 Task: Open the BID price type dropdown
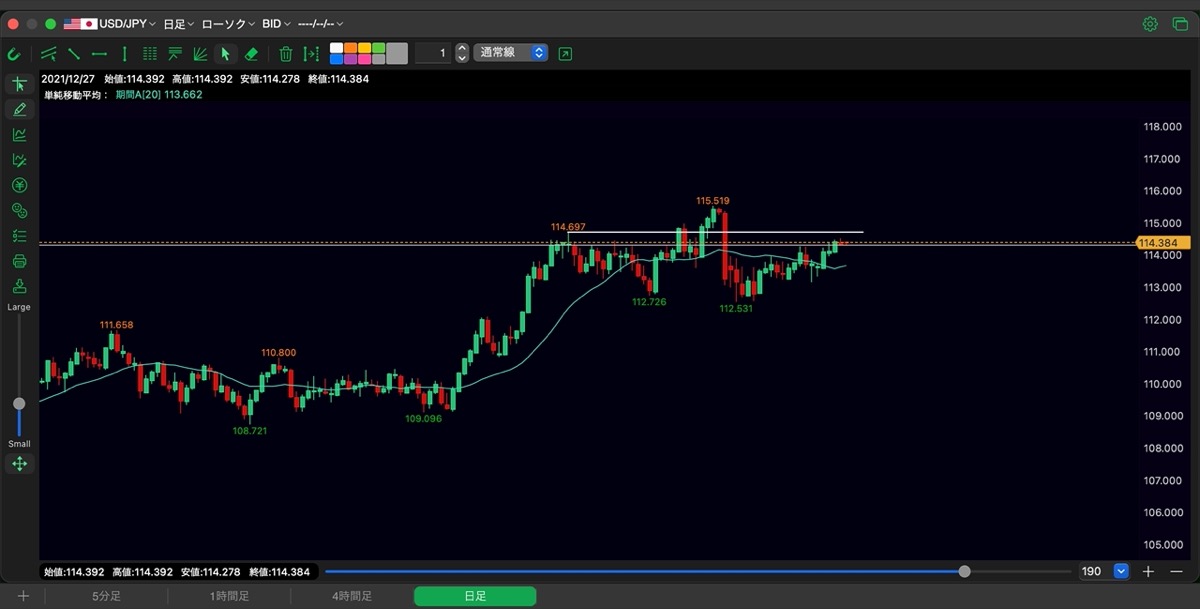coord(277,24)
